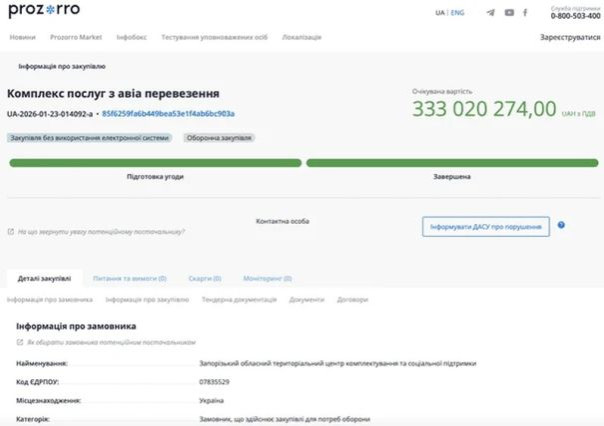The image size is (604, 426).
Task: Click the Завершена progress bar
Action: point(452,163)
